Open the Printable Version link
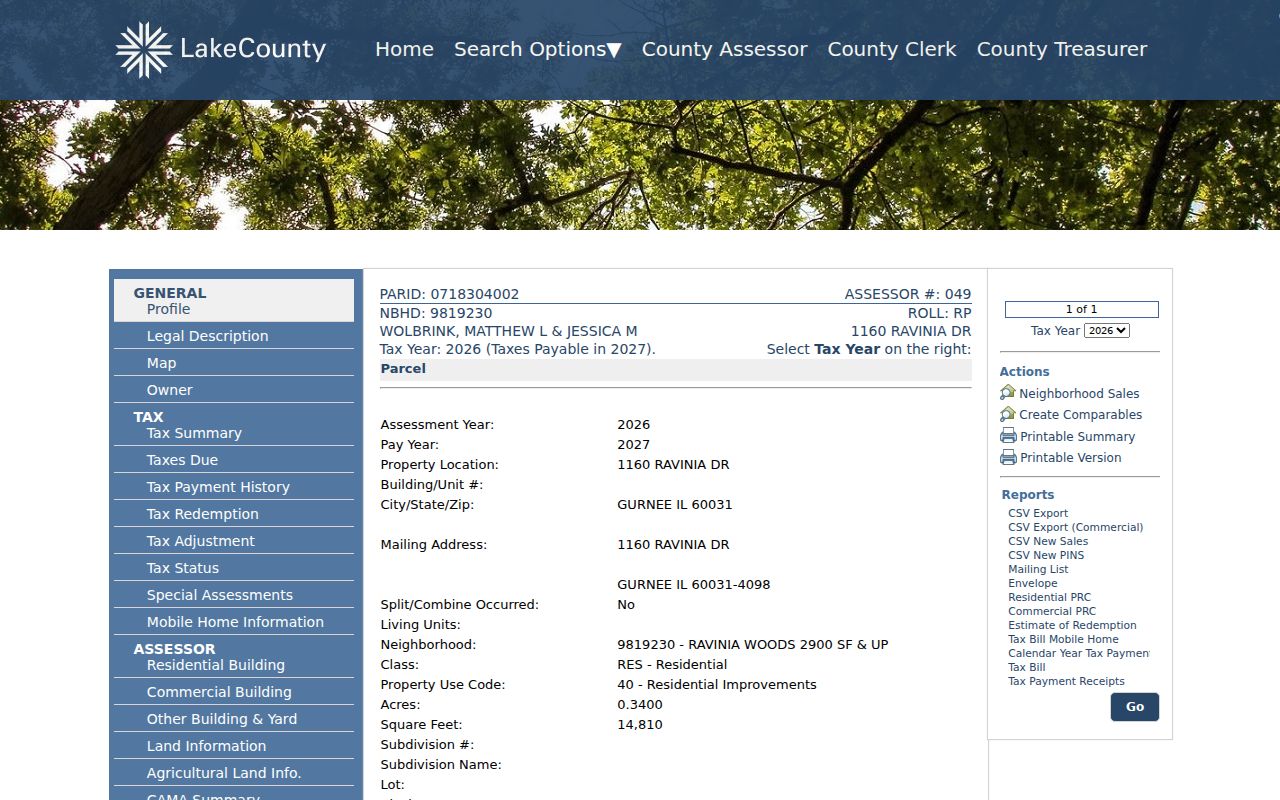The width and height of the screenshot is (1280, 800). 1070,458
